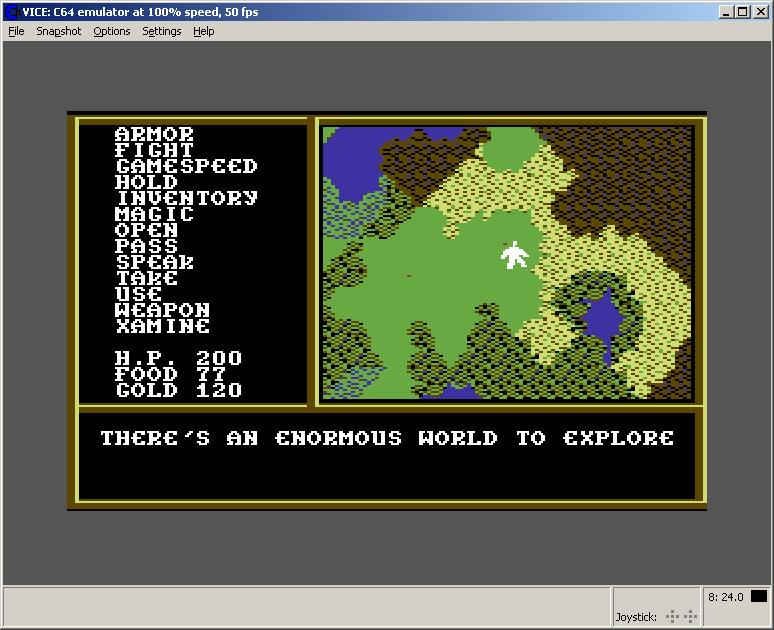Select the HOLD command
The image size is (774, 630).
(x=146, y=182)
